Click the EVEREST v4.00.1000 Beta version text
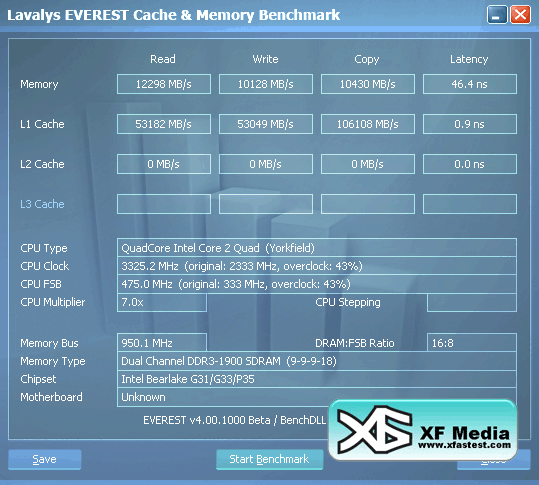 point(234,420)
